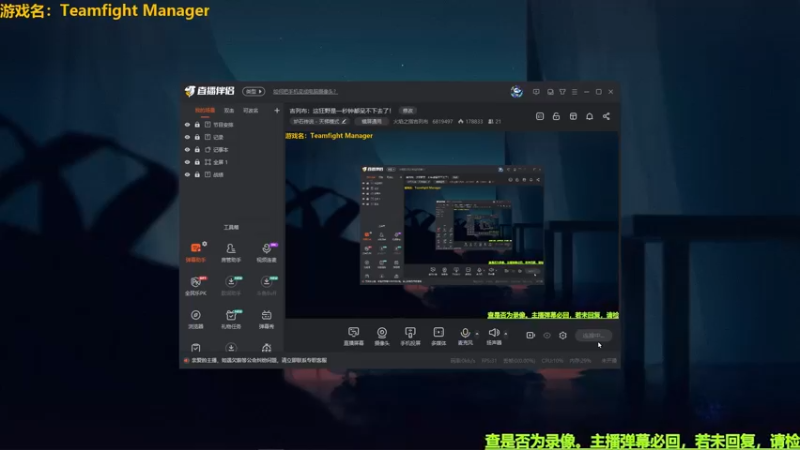800x450 pixels.
Task: Click the user avatar in title bar
Action: point(516,91)
